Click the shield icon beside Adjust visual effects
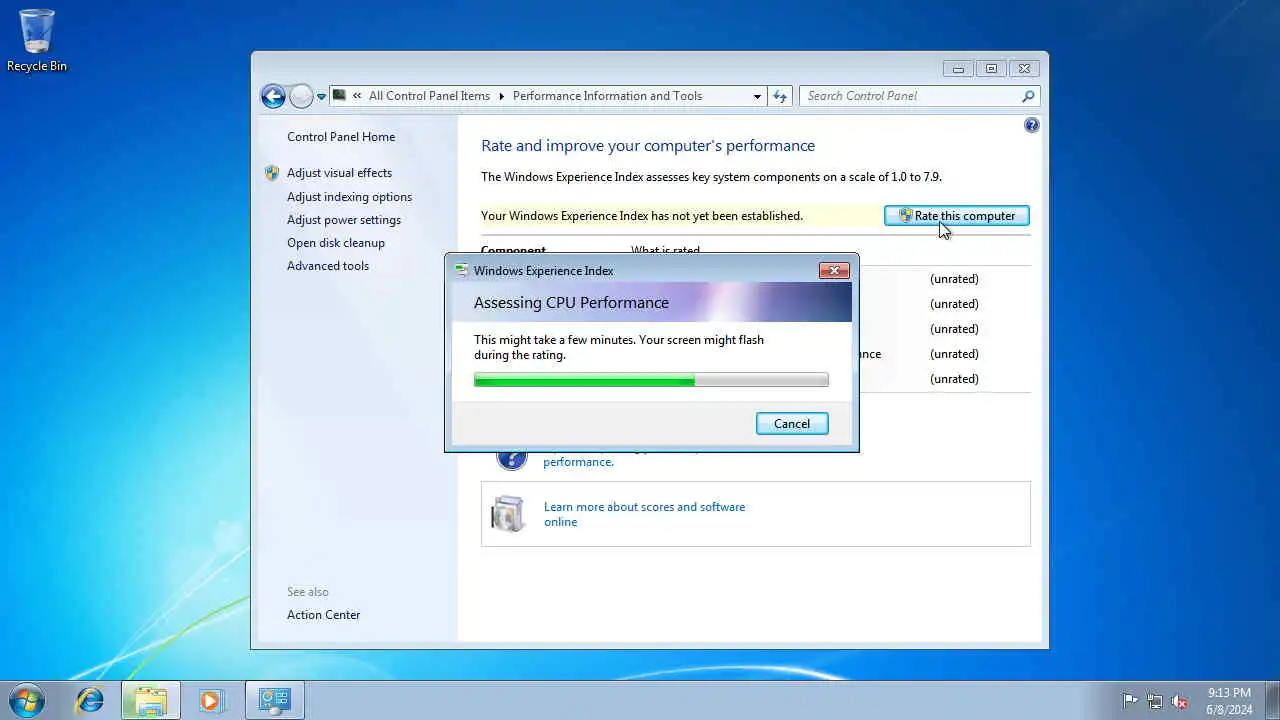Screen dimensions: 1280x720 click(x=272, y=173)
